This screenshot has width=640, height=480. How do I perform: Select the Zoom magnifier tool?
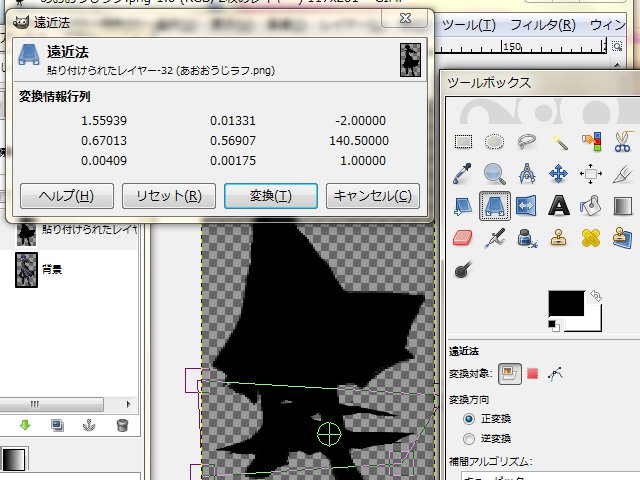pyautogui.click(x=494, y=173)
